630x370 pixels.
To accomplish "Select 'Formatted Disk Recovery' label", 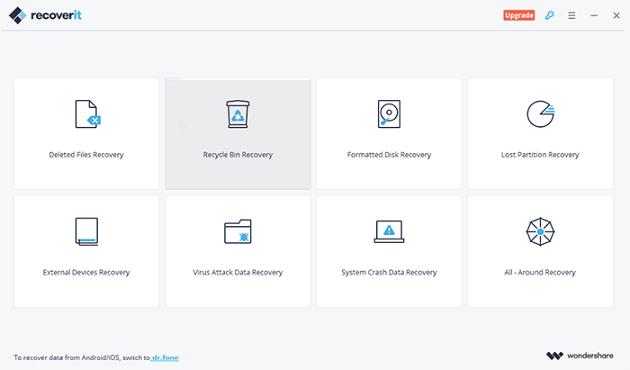I will point(389,155).
